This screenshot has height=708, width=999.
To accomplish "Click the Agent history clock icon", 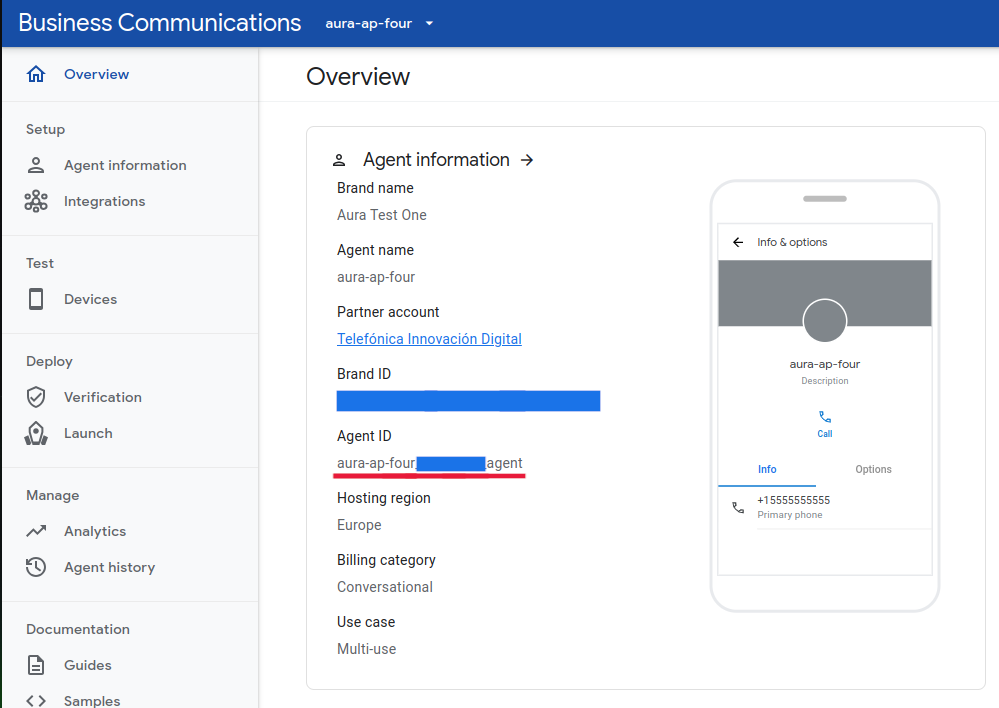I will 36,567.
